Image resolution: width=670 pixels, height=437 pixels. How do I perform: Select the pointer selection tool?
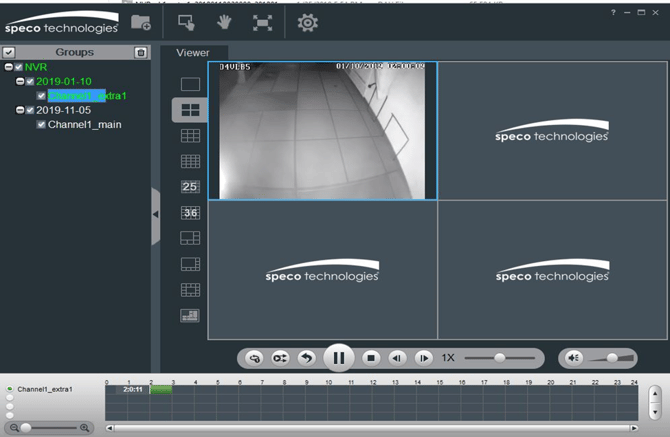click(186, 22)
